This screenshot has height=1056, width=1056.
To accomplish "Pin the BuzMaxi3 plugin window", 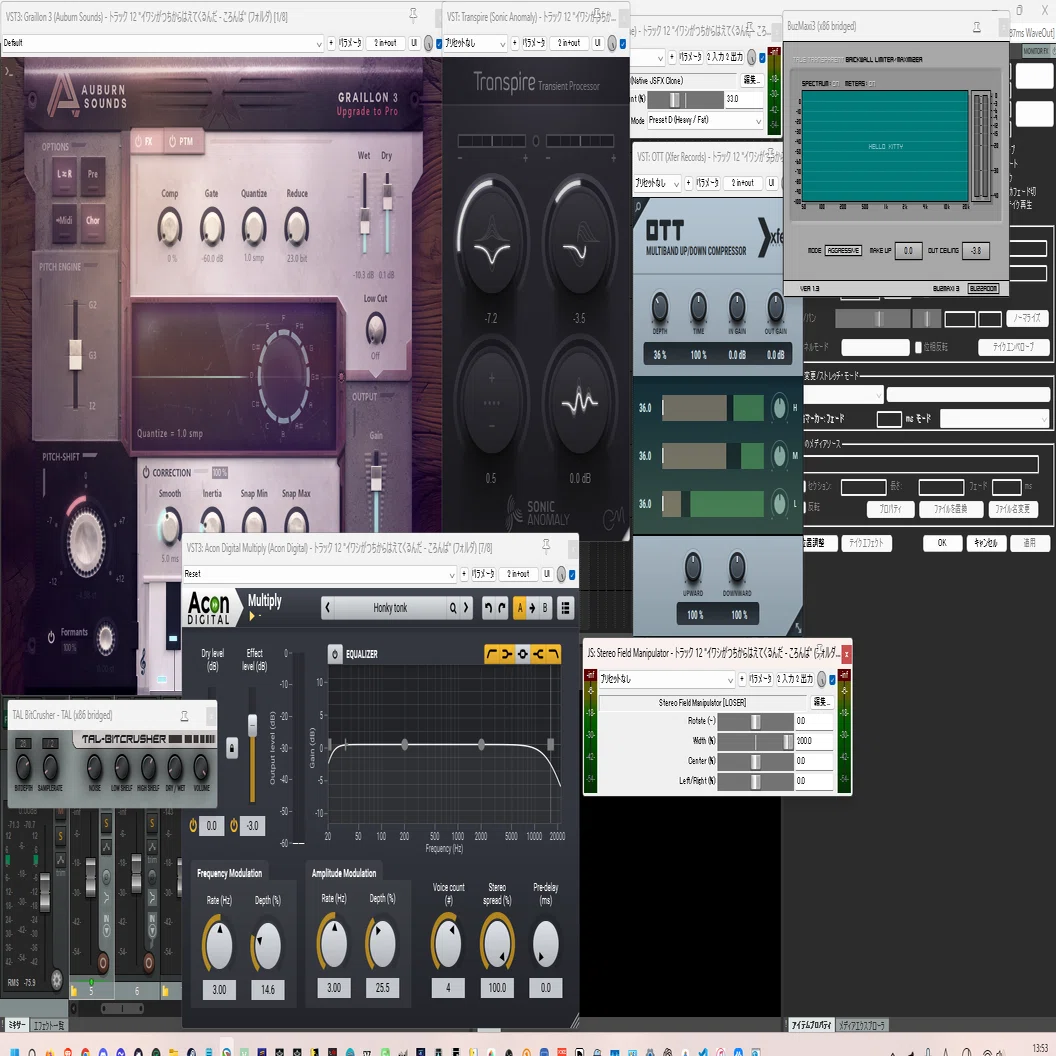I will pos(977,27).
